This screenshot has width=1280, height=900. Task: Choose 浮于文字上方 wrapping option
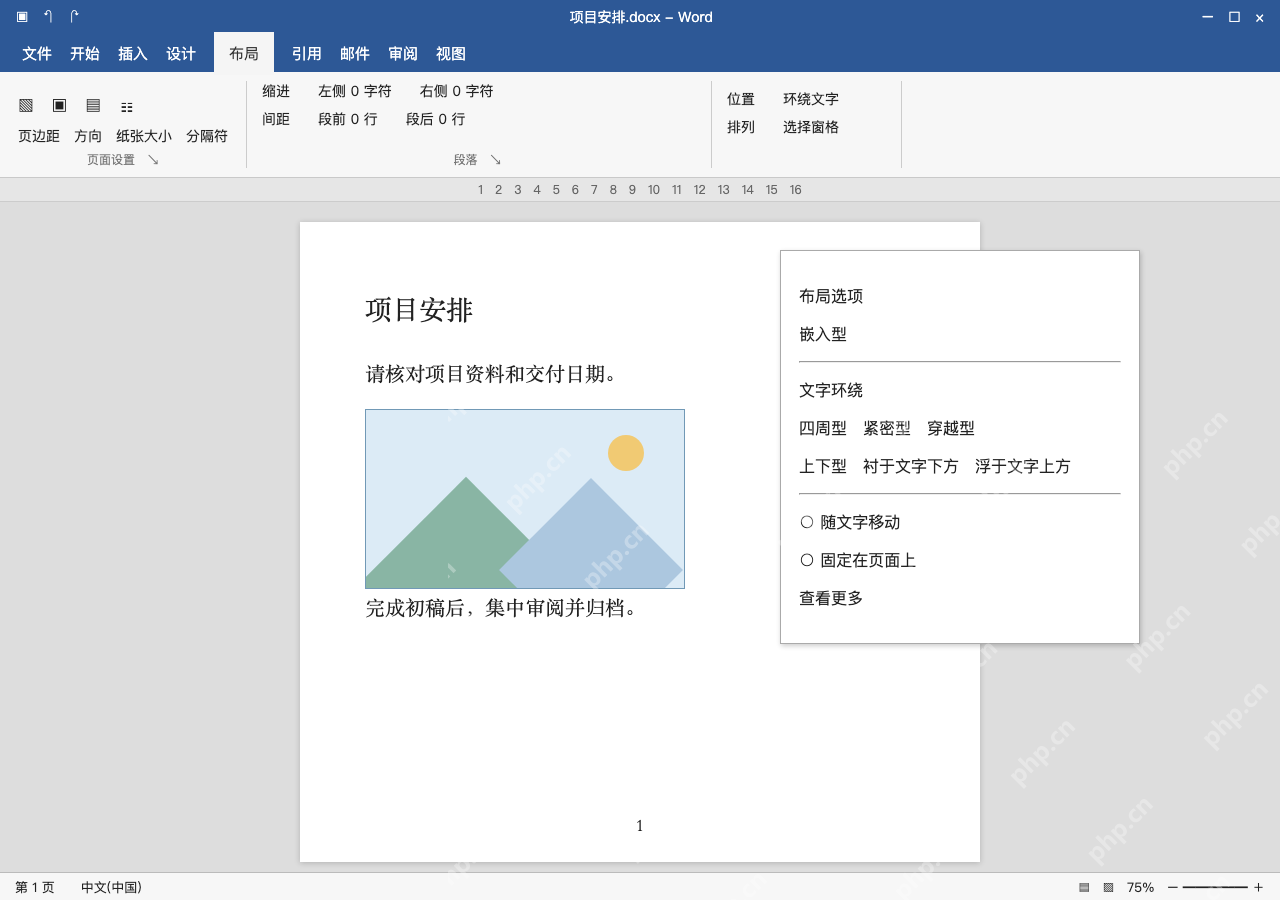1023,466
